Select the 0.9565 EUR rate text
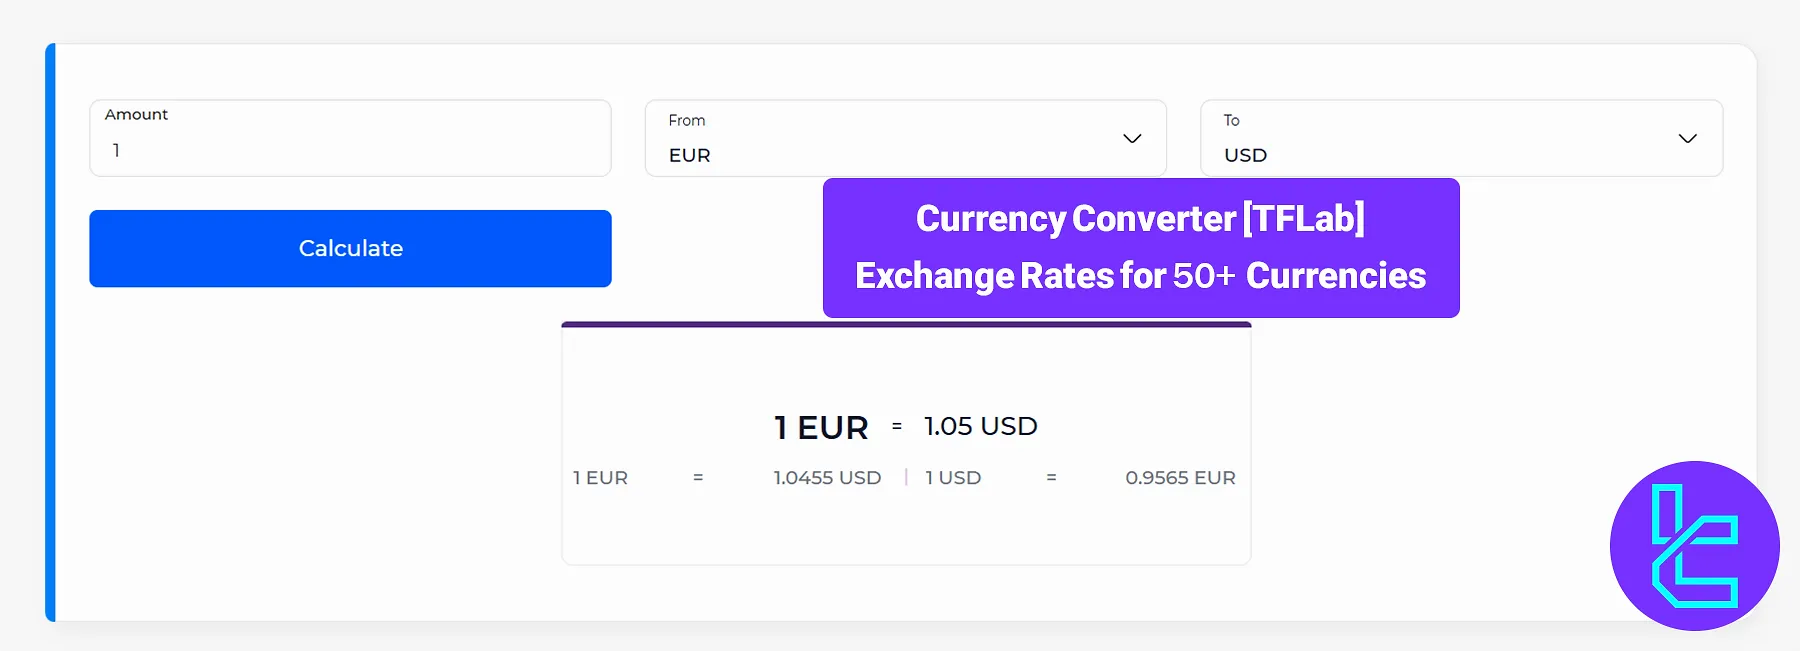 (1181, 477)
